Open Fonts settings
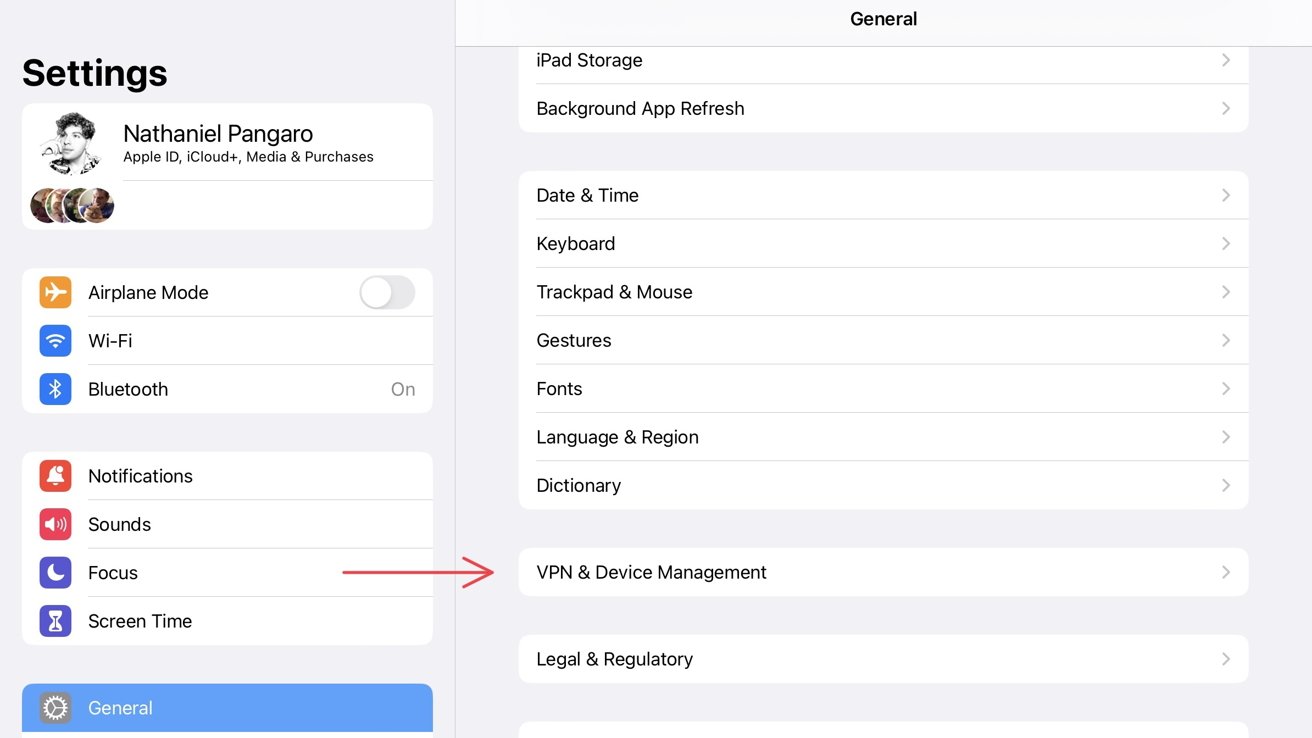This screenshot has width=1312, height=738. tap(883, 388)
